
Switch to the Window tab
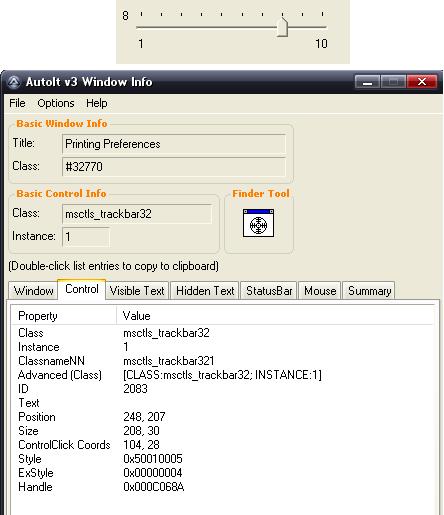click(33, 291)
